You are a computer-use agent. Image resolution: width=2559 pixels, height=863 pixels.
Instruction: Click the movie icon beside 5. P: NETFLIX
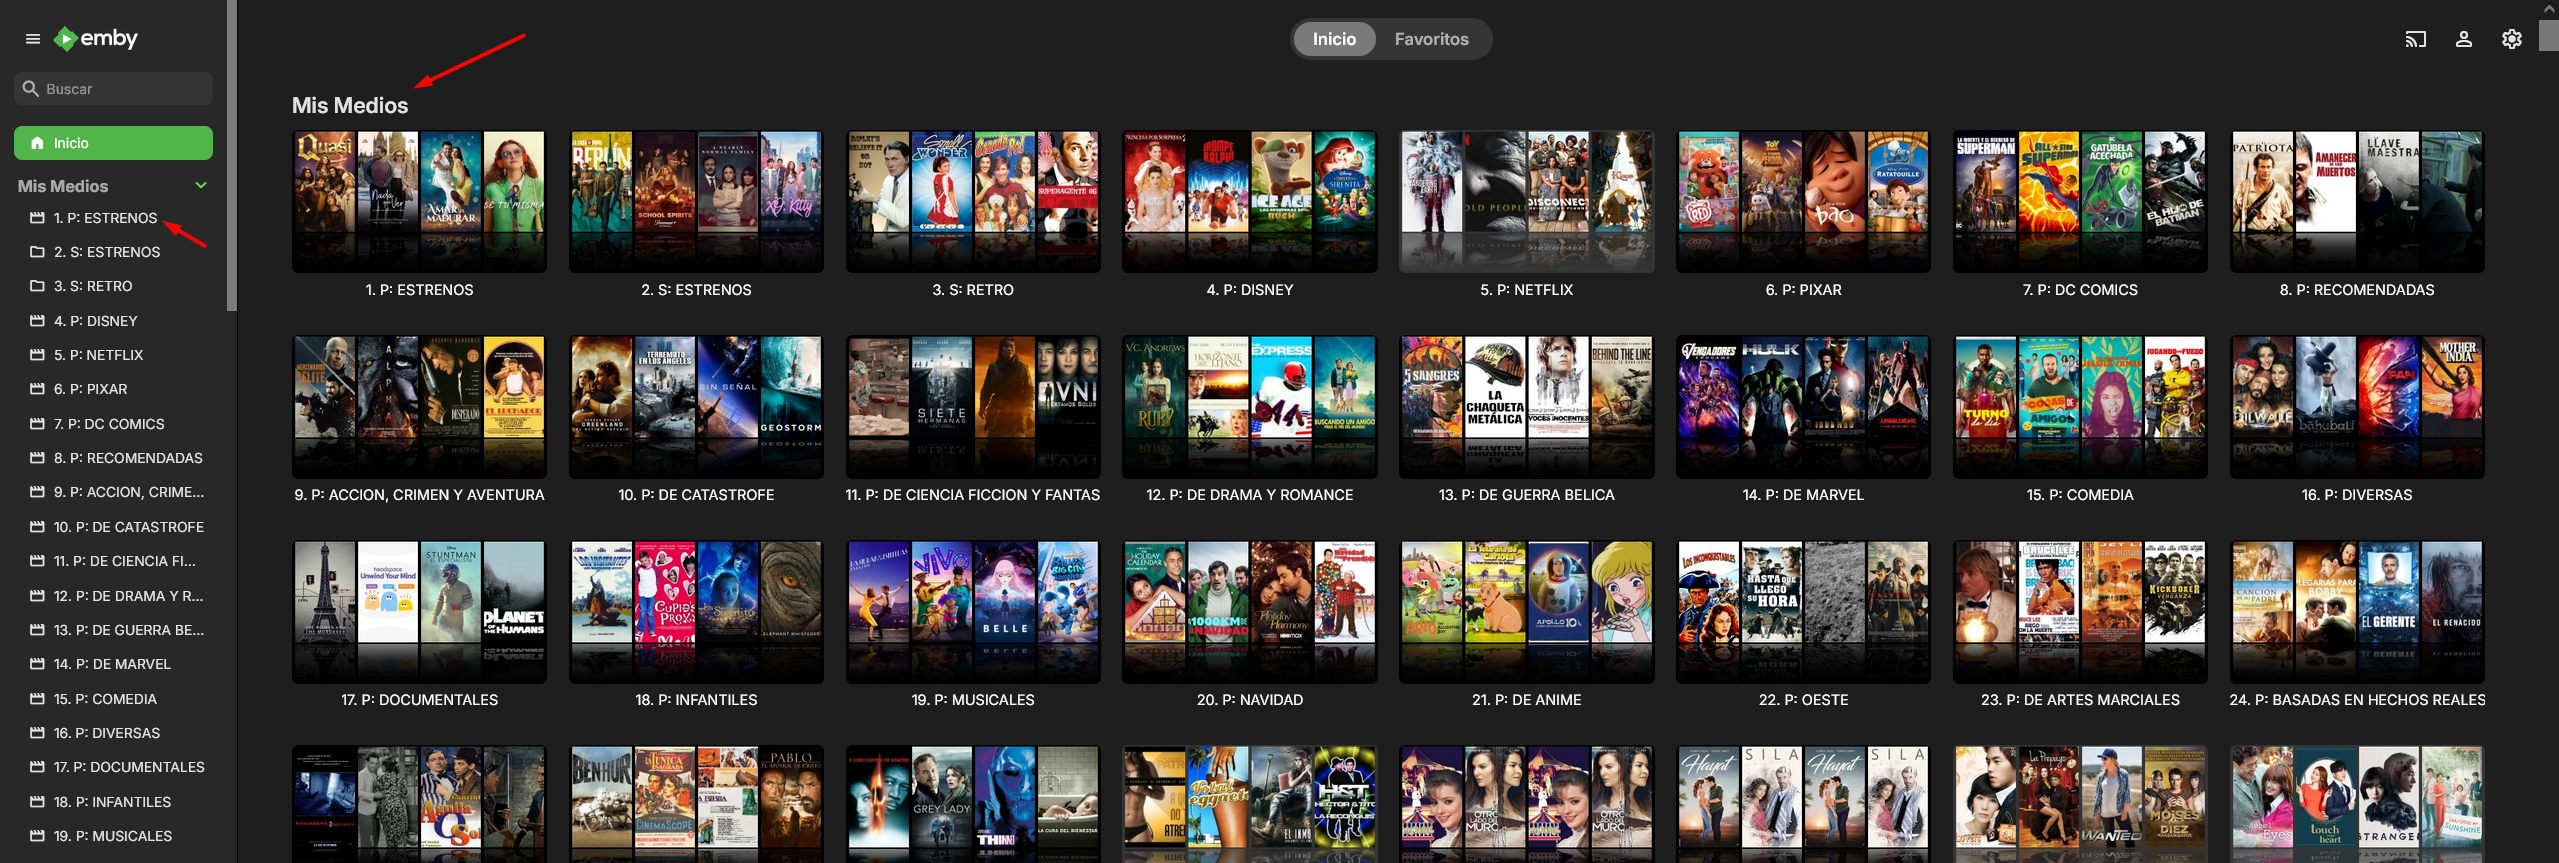[37, 355]
